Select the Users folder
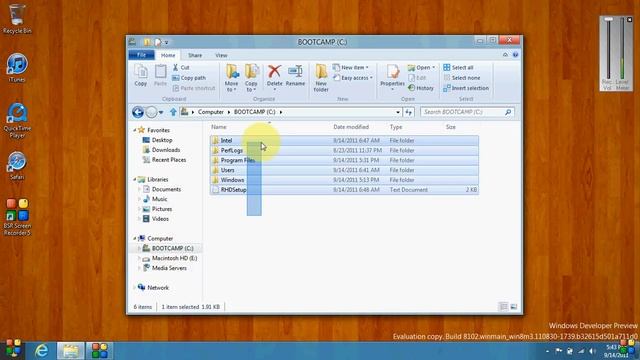This screenshot has width=640, height=360. tap(344, 170)
